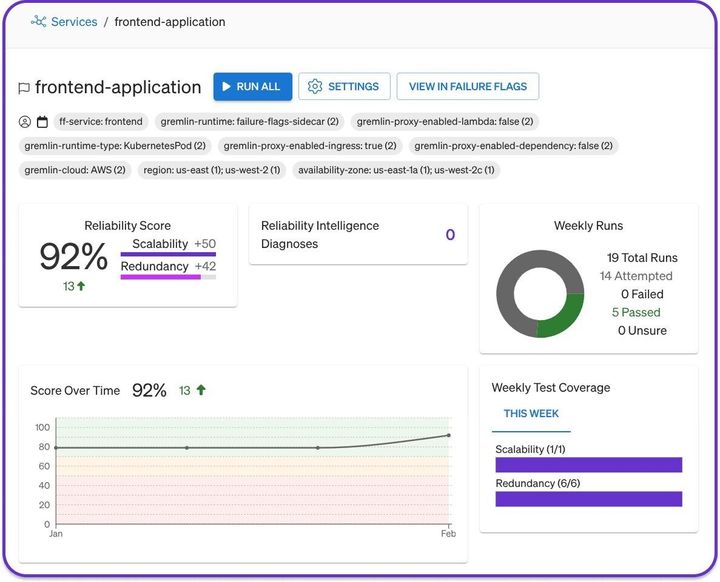The width and height of the screenshot is (720, 582).
Task: Select gremlin-proxy-enabled-lambda: false tag
Action: pos(445,121)
